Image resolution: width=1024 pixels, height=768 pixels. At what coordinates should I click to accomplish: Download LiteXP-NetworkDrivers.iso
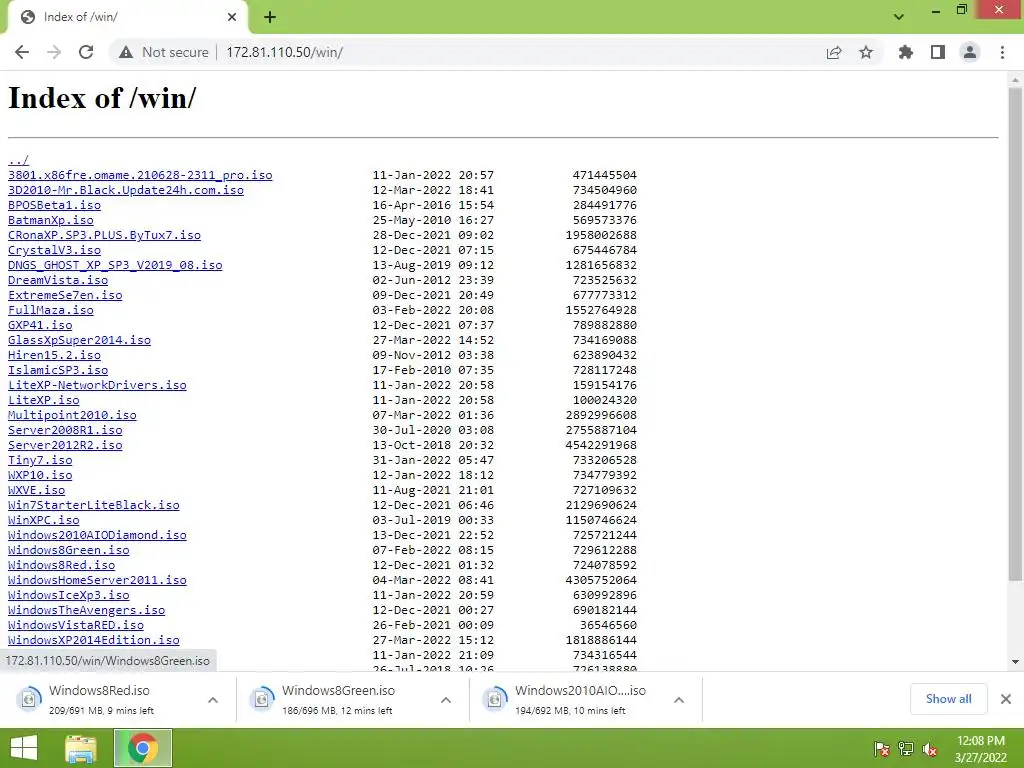97,385
